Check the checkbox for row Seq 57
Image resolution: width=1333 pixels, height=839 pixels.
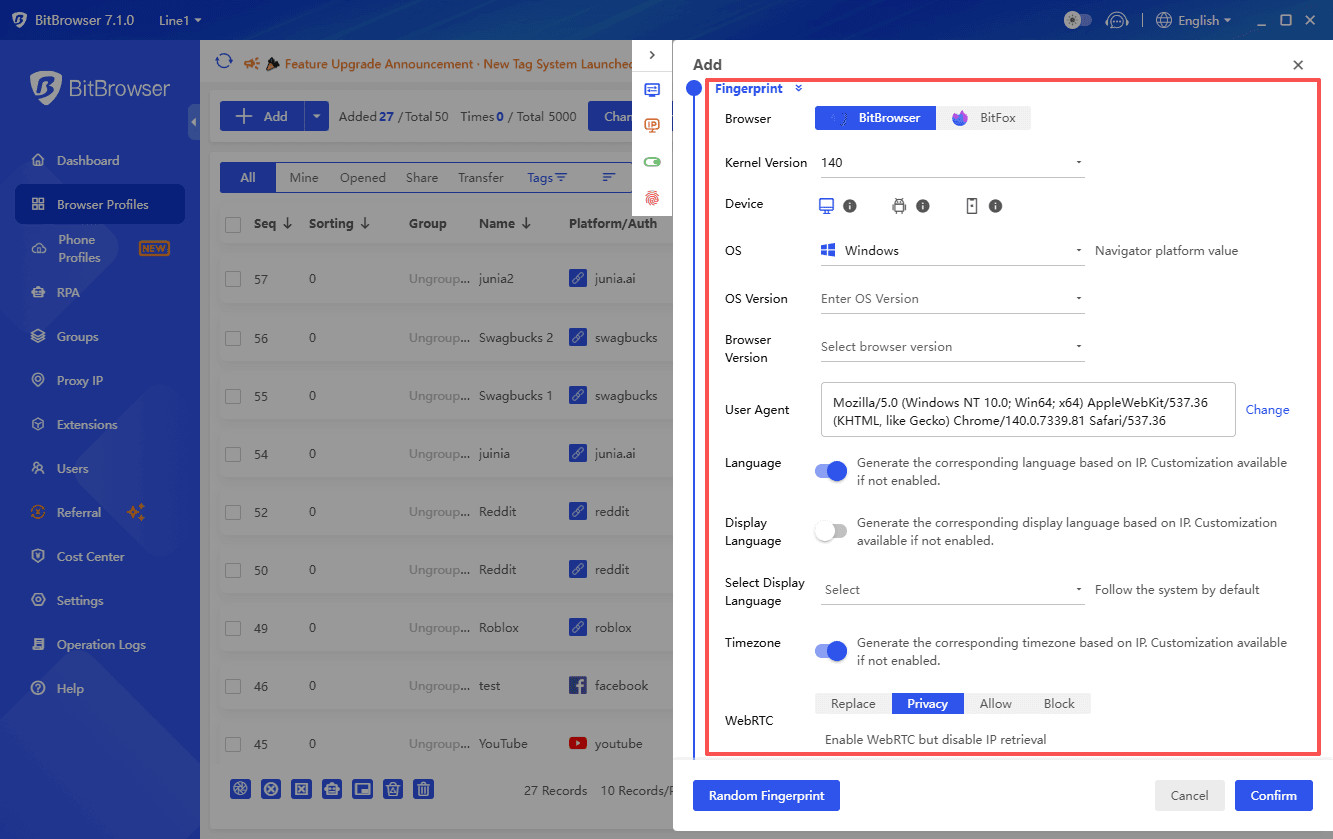click(x=233, y=280)
